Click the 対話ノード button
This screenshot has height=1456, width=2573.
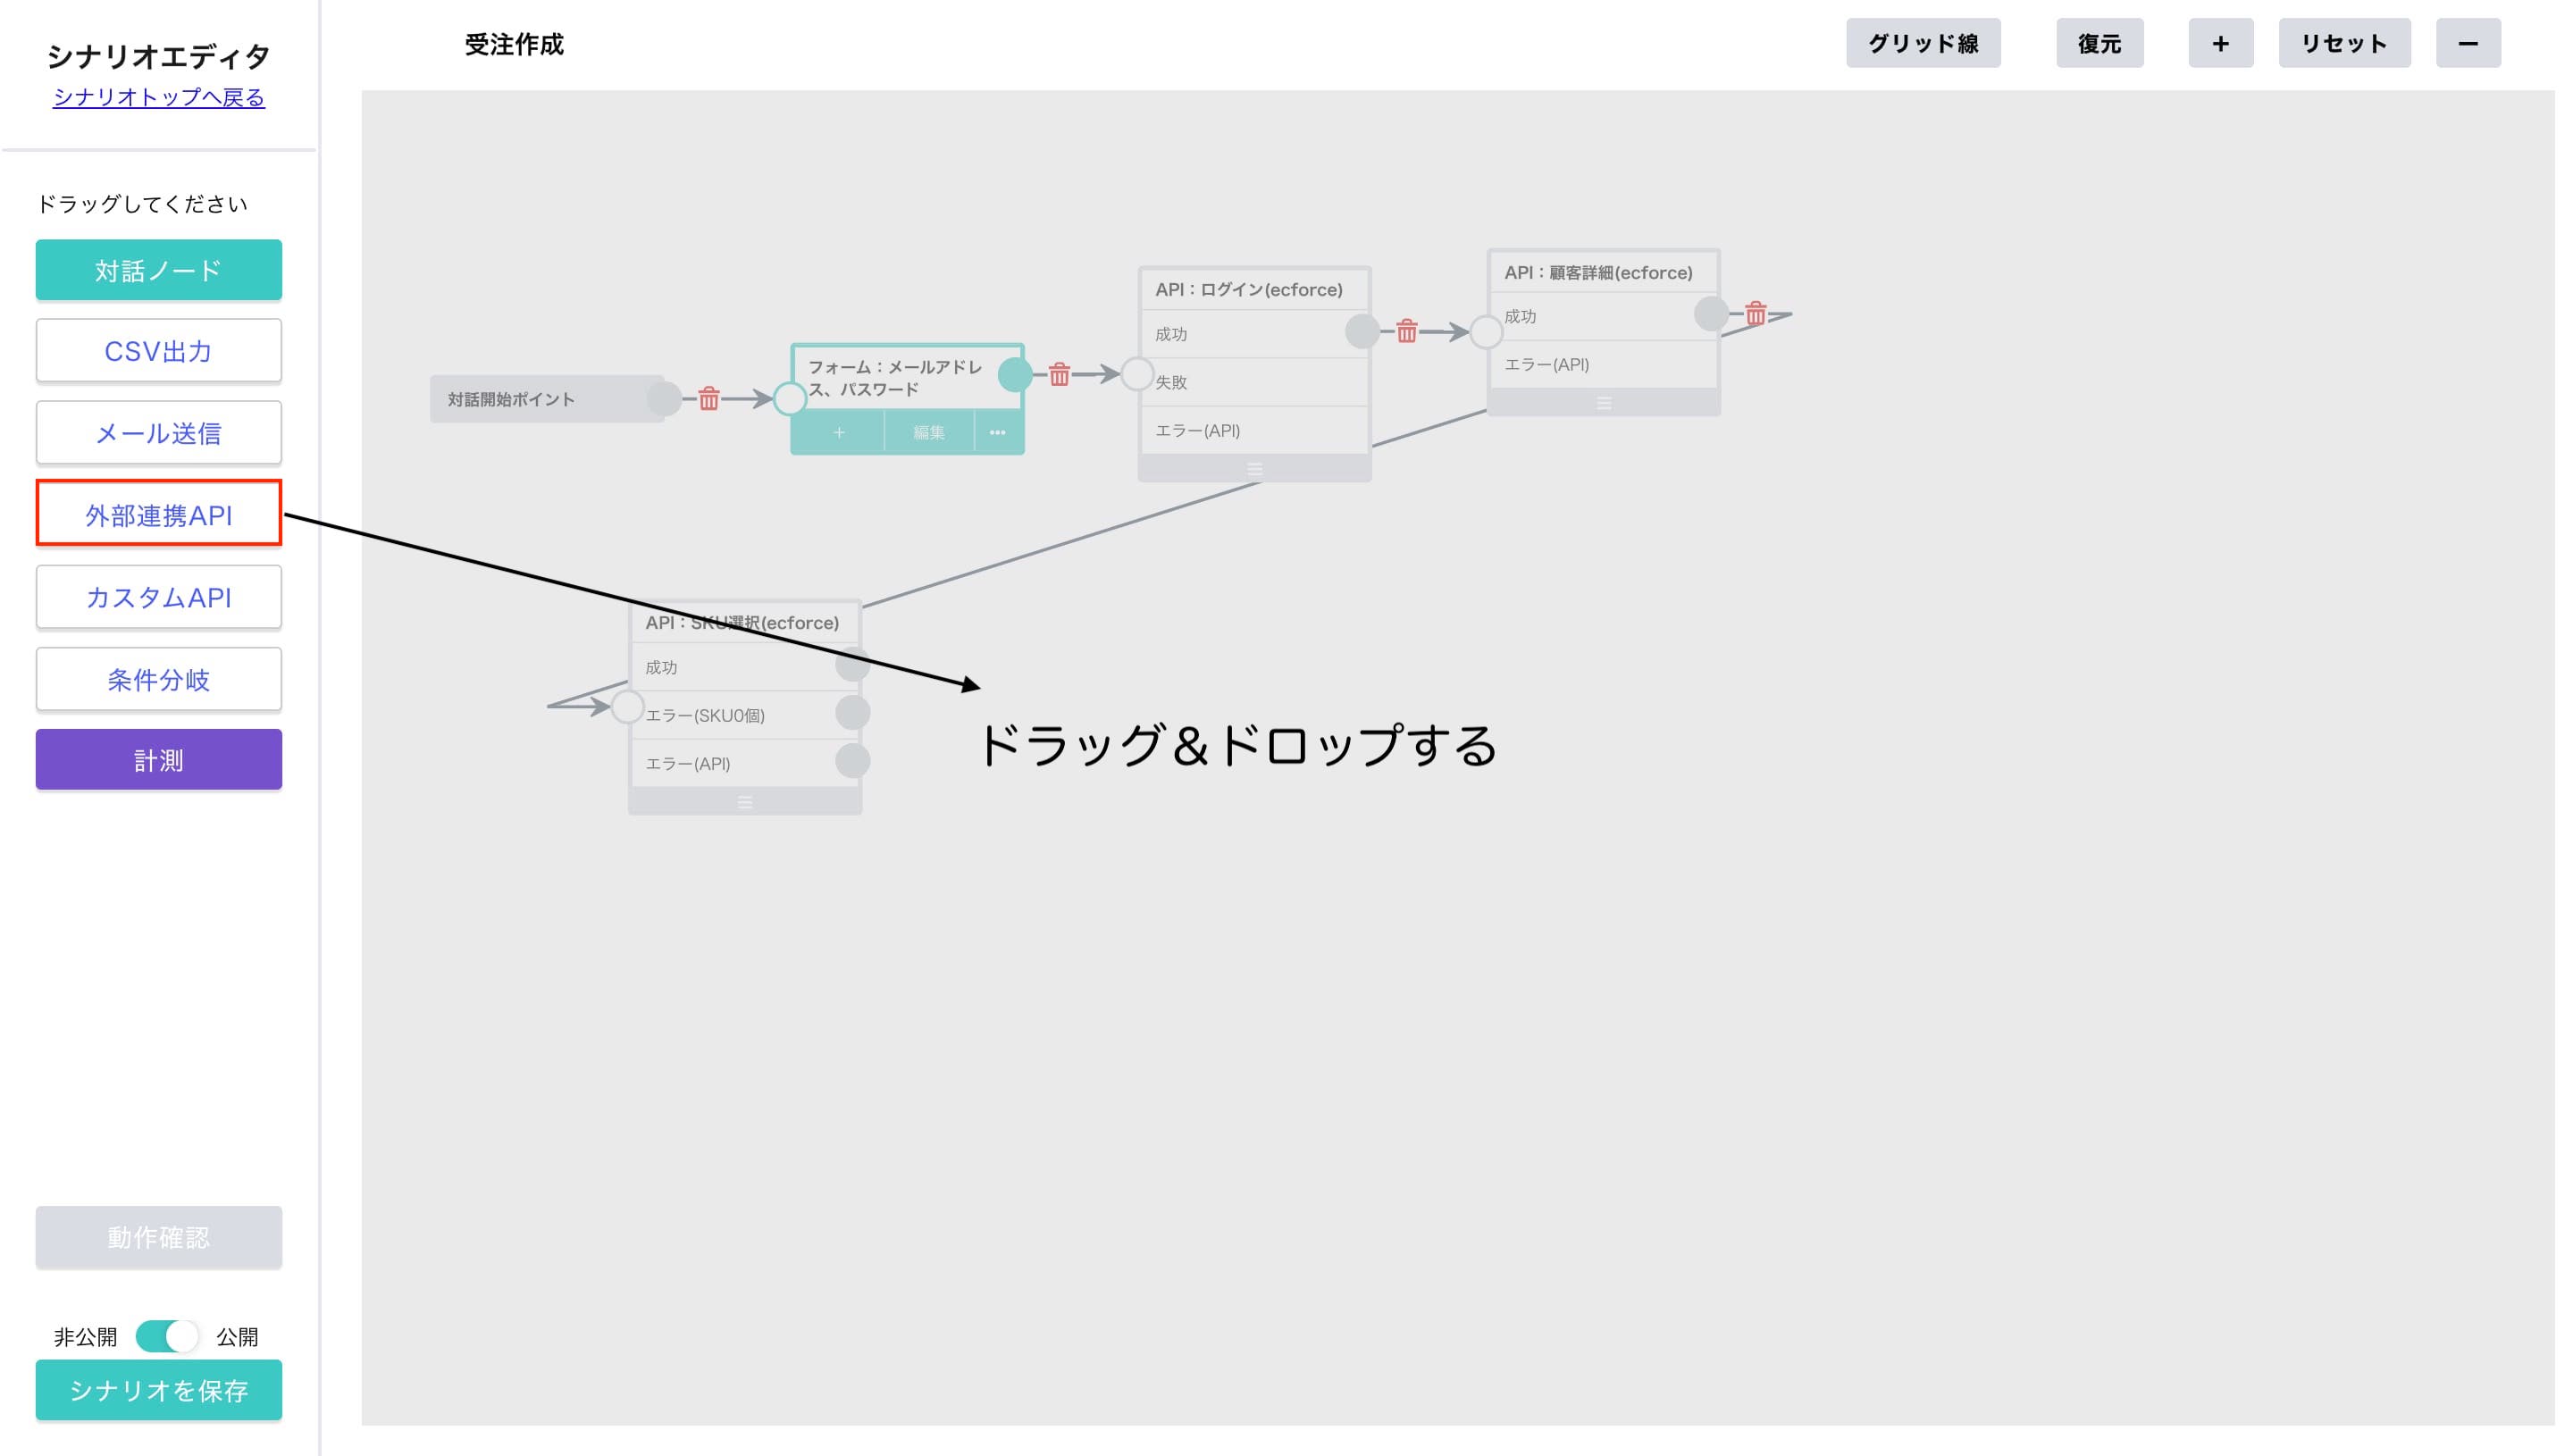point(159,270)
